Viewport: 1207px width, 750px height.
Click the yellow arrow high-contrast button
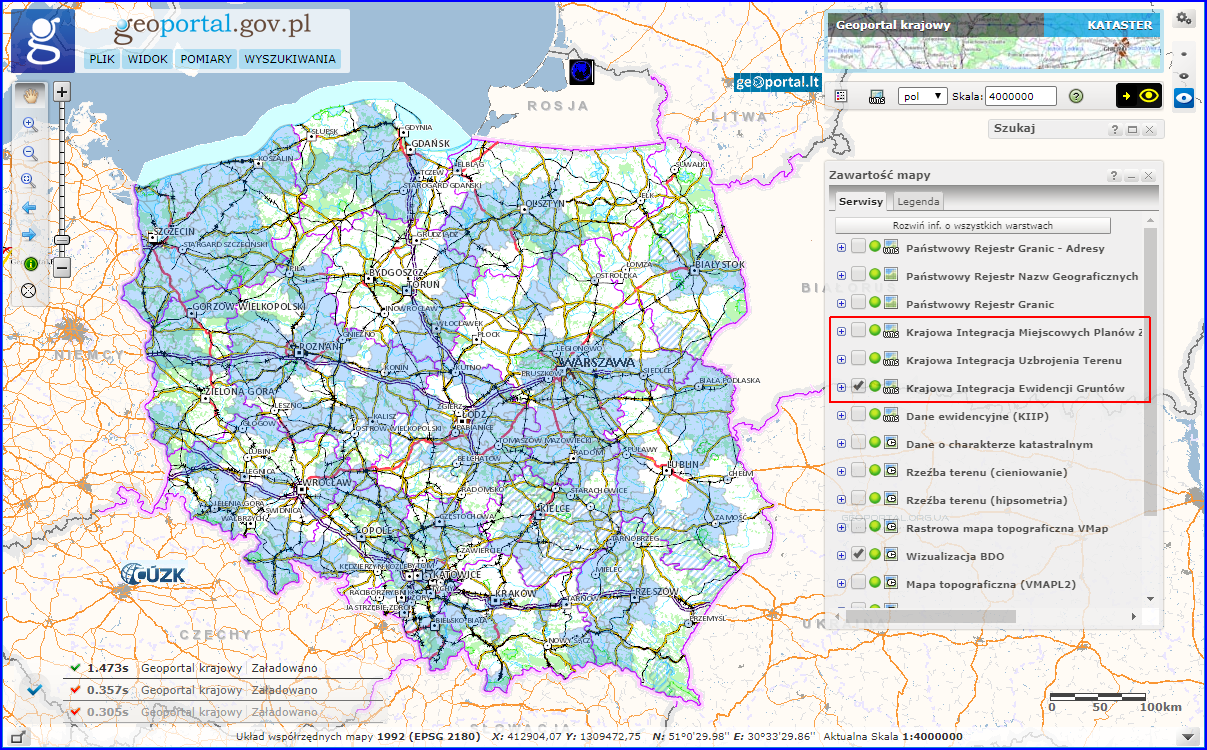[x=1125, y=96]
